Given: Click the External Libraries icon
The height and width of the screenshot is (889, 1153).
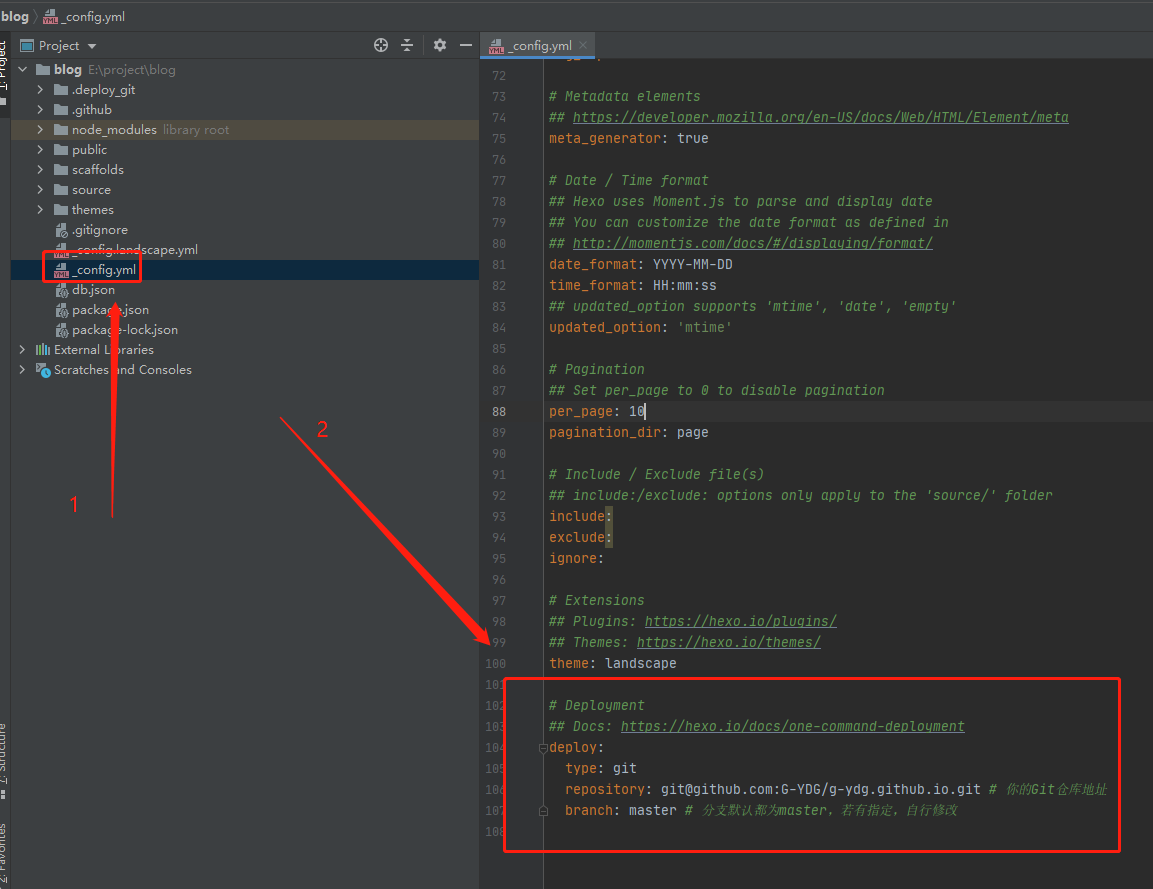Looking at the screenshot, I should click(43, 349).
